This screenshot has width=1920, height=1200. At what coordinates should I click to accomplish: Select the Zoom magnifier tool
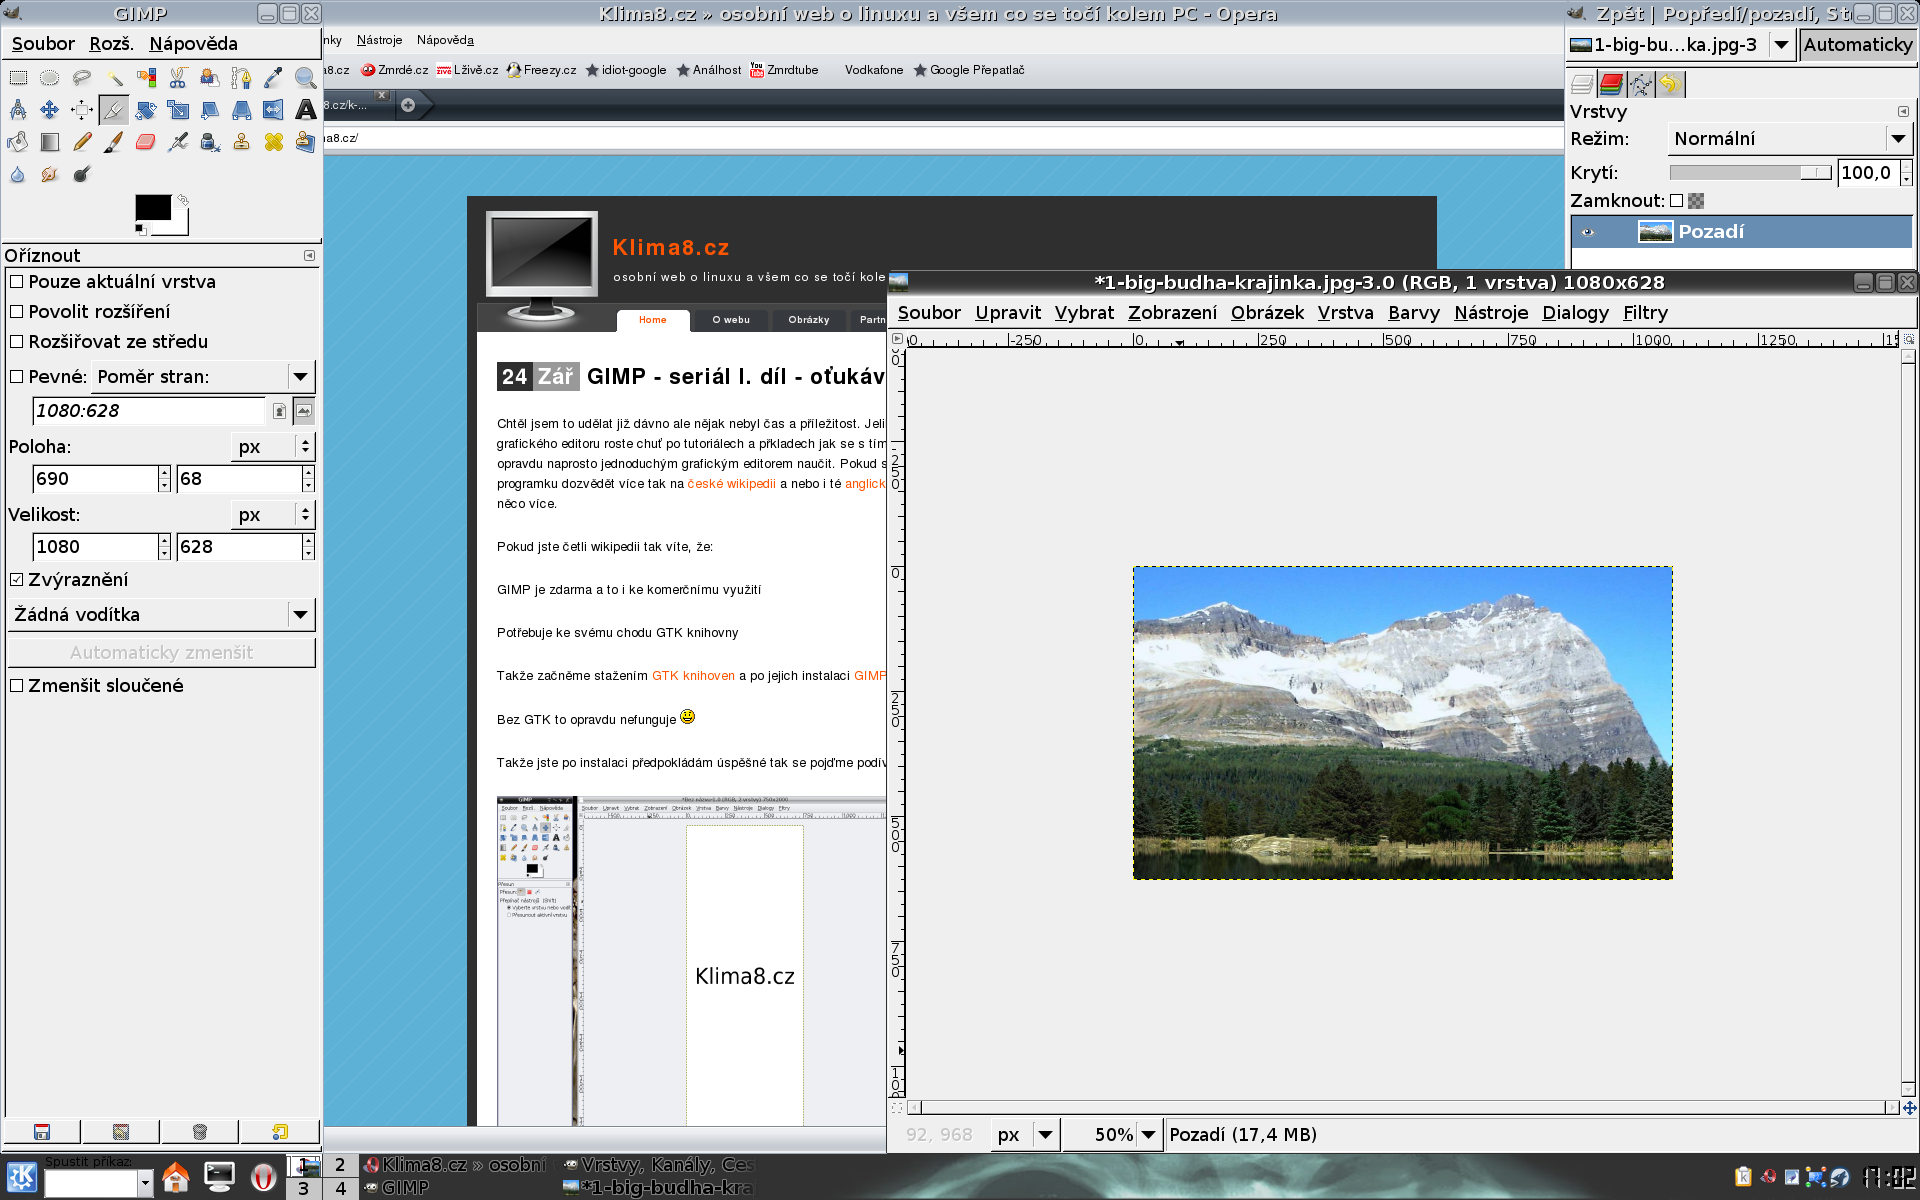pyautogui.click(x=306, y=77)
